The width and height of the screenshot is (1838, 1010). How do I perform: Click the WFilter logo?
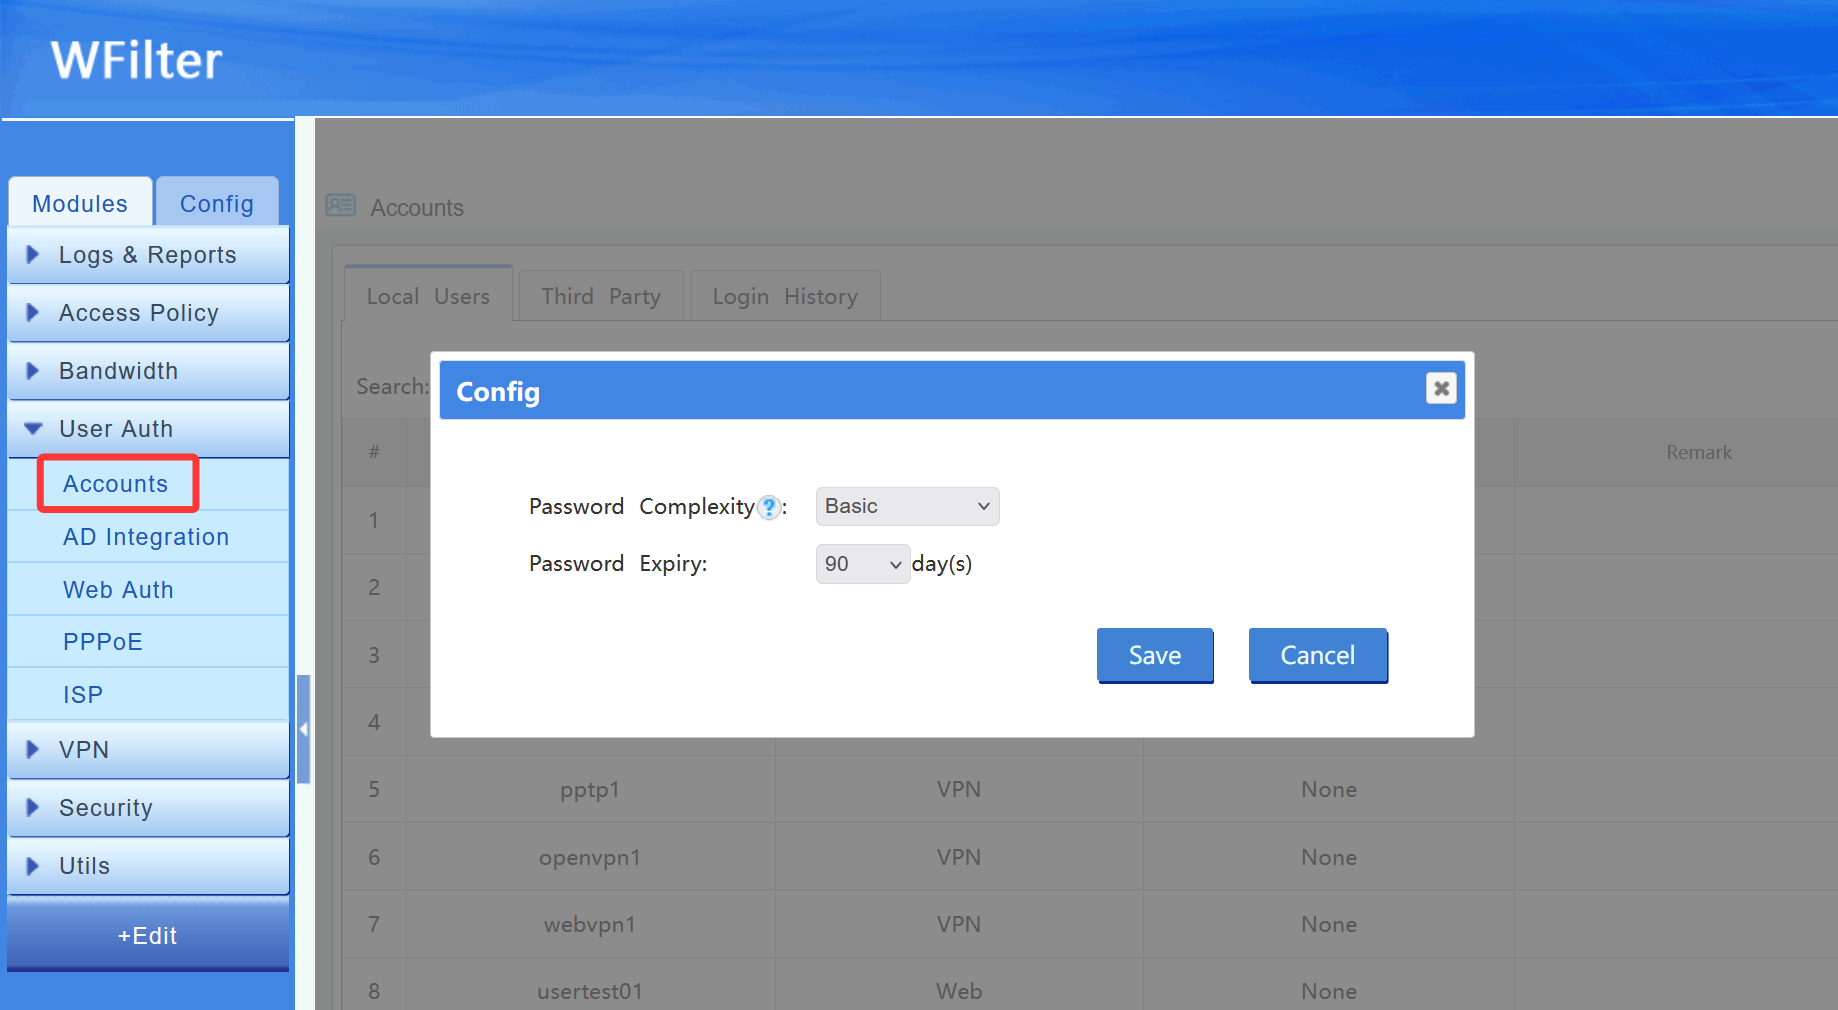(x=137, y=60)
